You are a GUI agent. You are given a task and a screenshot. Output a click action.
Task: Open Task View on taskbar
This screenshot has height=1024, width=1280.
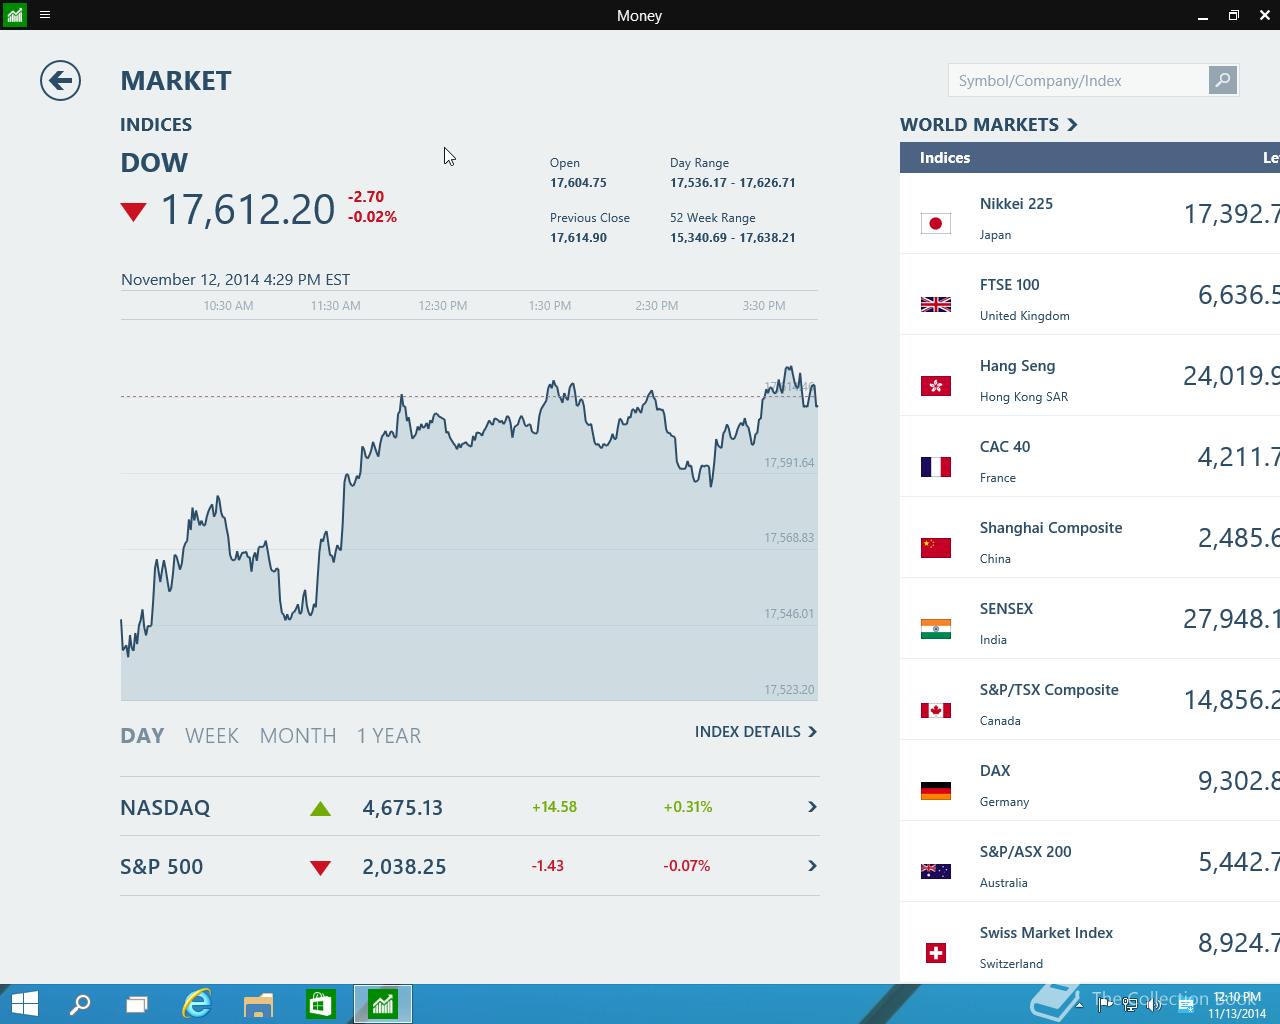(137, 1004)
